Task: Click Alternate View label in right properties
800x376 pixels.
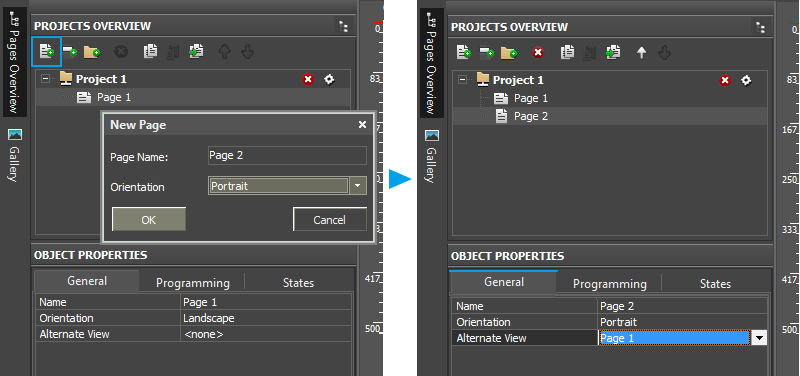Action: pos(491,338)
